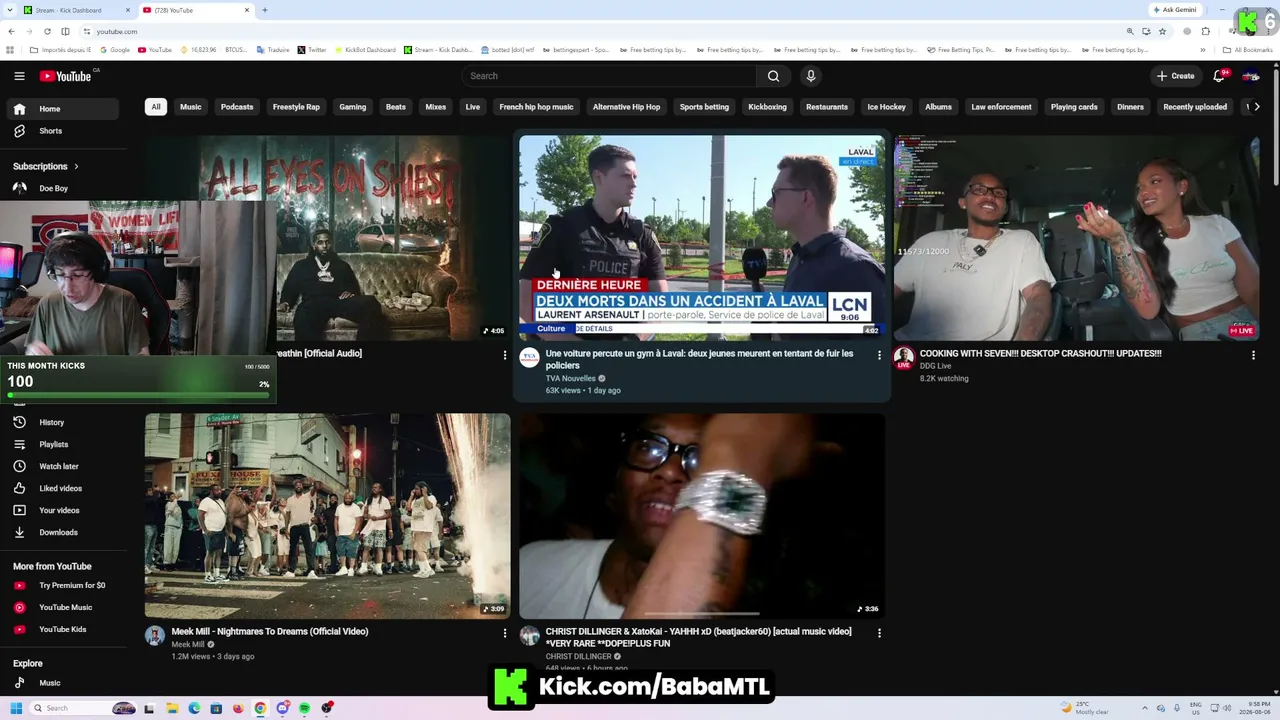
Task: Click the YouTube search input field
Action: point(610,76)
